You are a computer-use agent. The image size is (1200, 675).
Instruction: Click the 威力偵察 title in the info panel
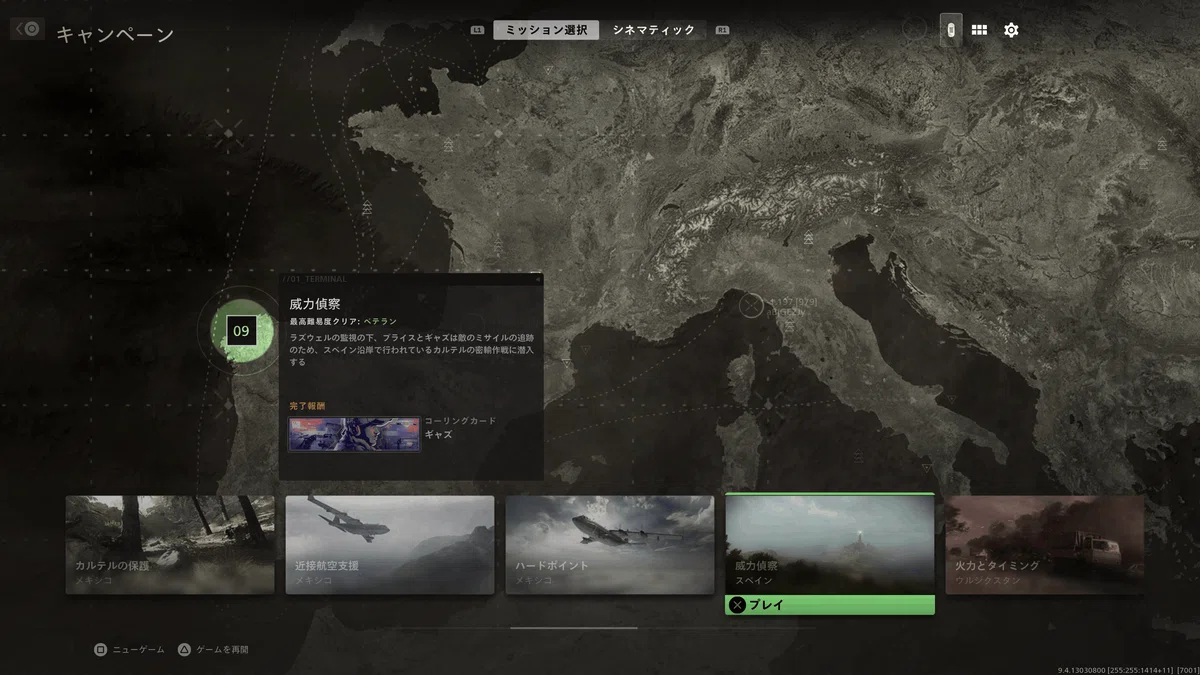pos(315,303)
